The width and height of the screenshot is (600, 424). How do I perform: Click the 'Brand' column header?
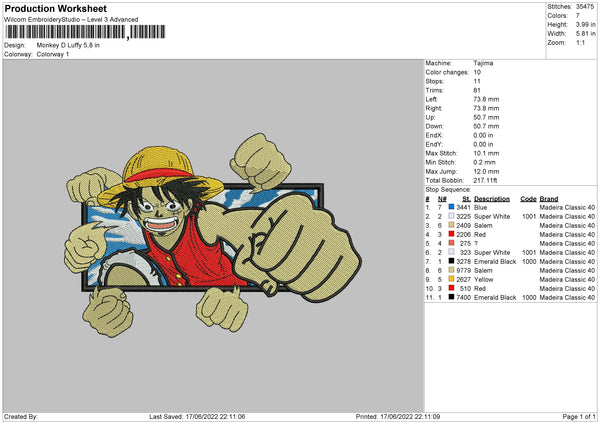(x=549, y=199)
